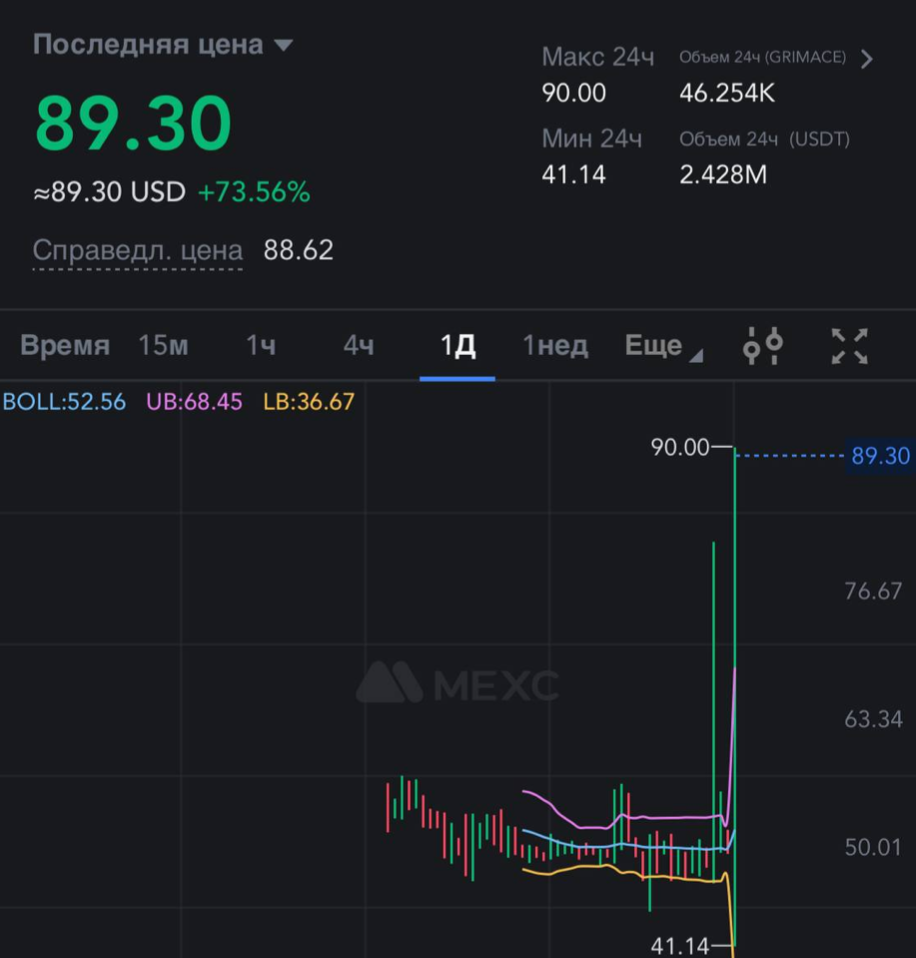Expand the chart to fullscreen

point(849,346)
